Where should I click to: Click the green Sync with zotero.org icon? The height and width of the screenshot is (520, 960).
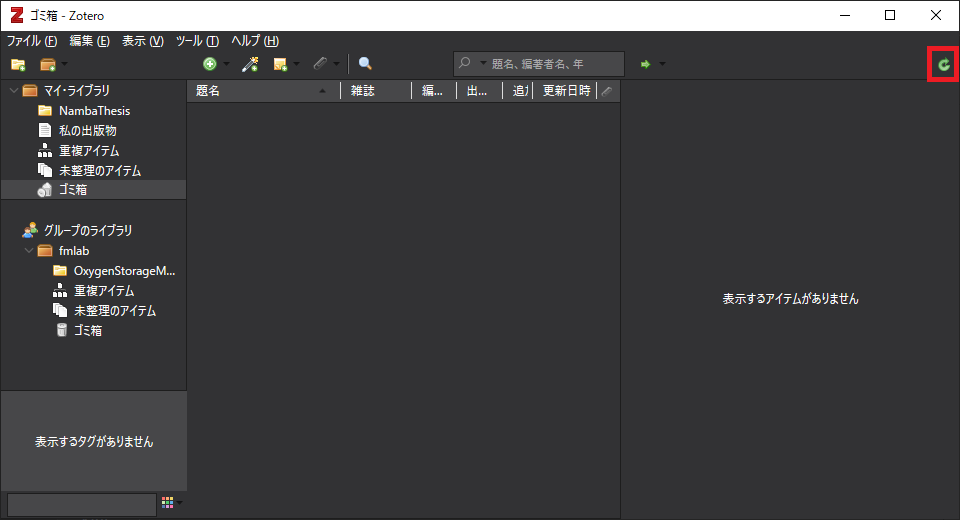click(x=943, y=64)
